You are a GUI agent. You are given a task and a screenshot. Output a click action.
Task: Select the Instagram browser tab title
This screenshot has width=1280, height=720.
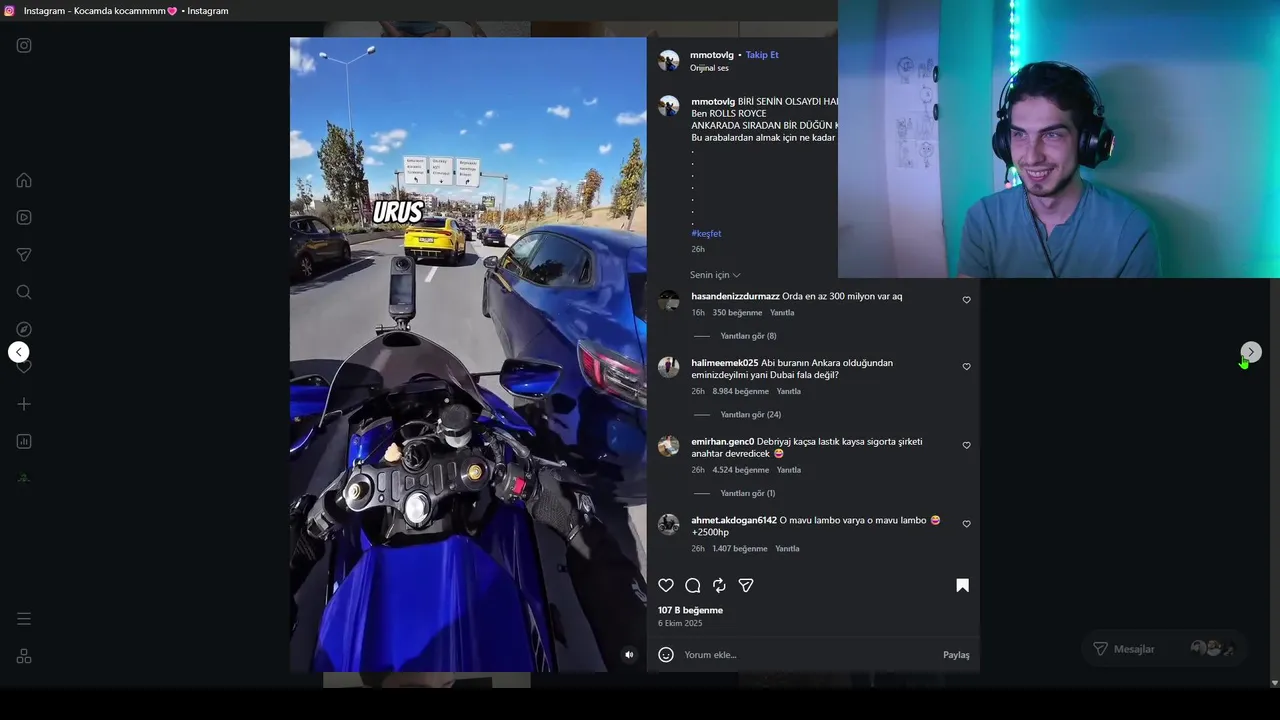(x=126, y=11)
